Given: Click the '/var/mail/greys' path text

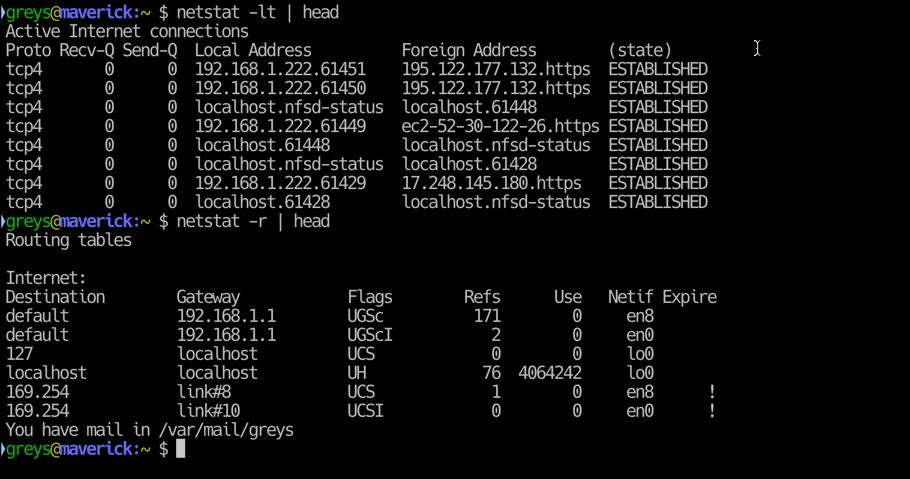Looking at the screenshot, I should (x=226, y=430).
